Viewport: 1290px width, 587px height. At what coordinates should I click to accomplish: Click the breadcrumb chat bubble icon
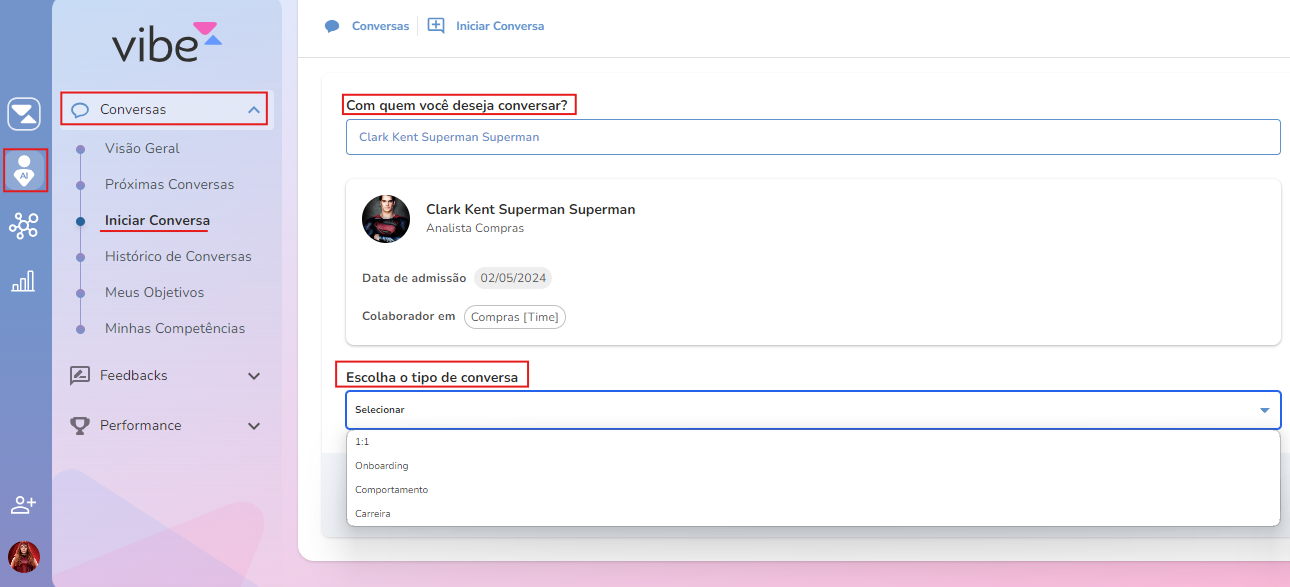click(333, 26)
